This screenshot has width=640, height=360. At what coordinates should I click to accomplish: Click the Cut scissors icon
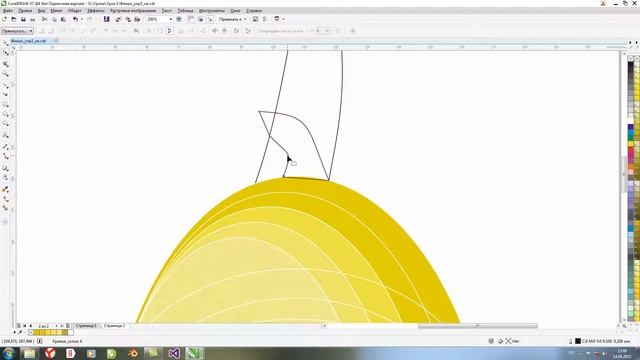[x=44, y=19]
